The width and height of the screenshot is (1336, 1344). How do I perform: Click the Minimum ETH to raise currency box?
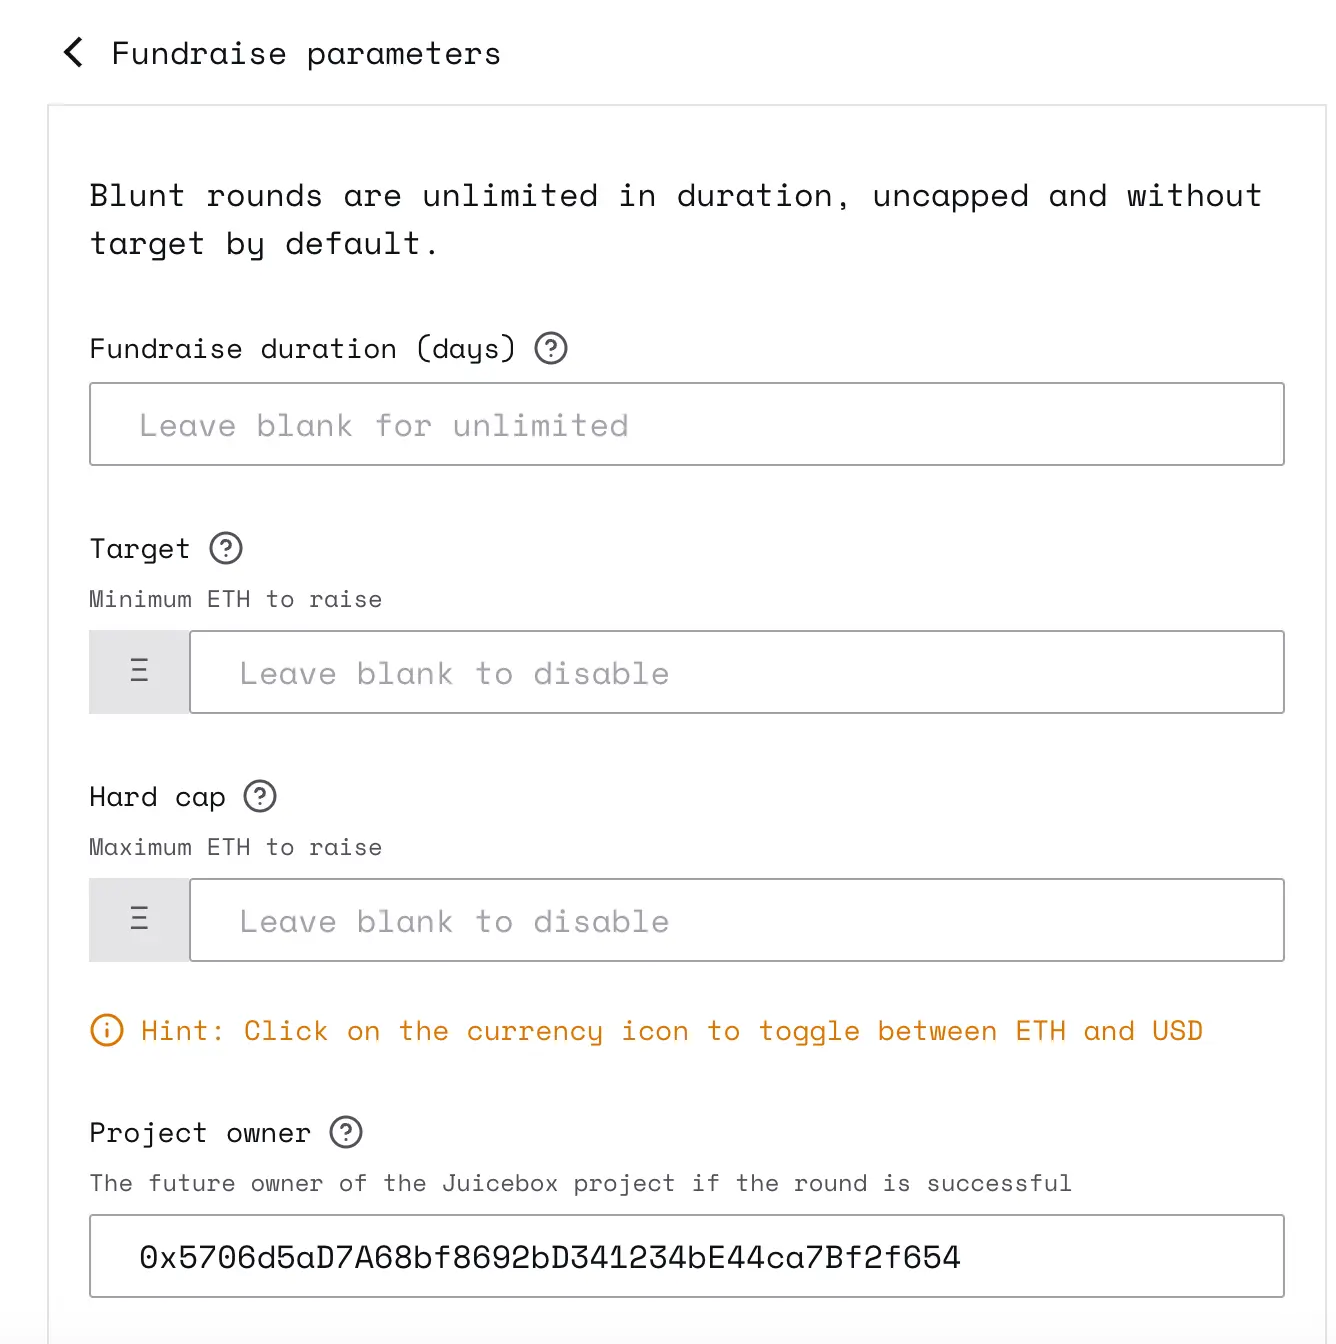139,671
